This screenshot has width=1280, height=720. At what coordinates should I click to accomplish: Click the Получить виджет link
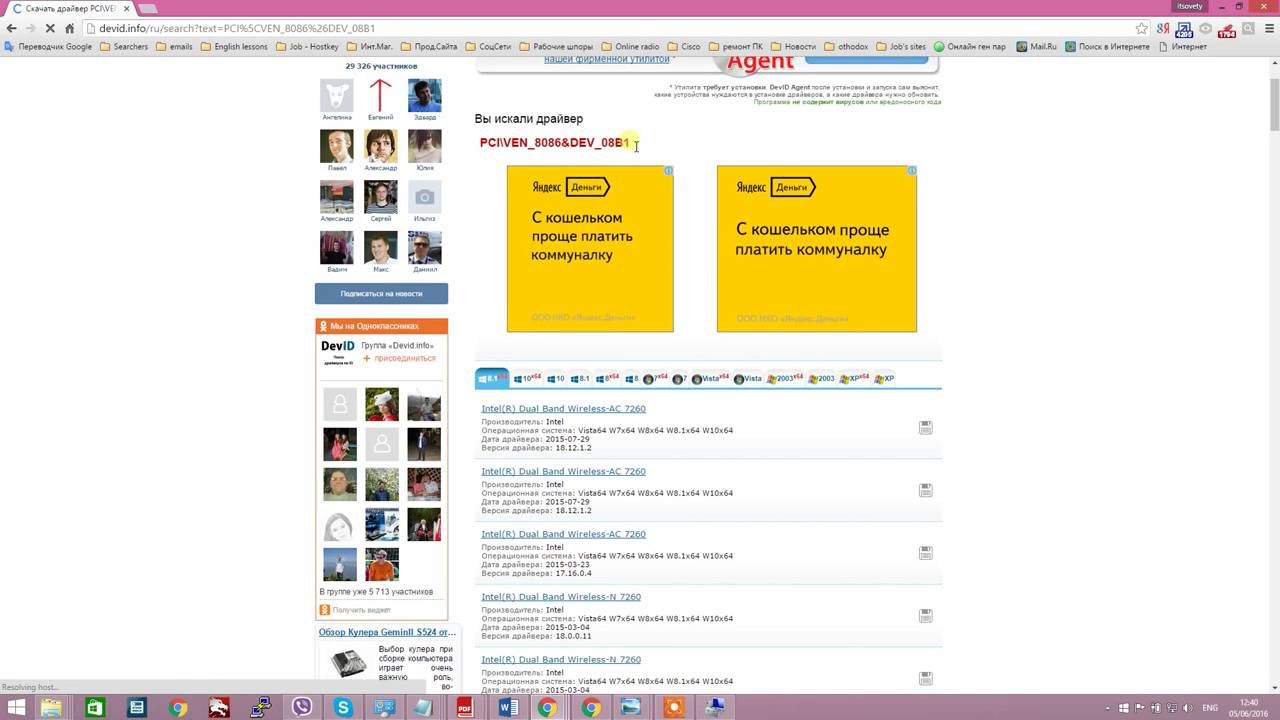pyautogui.click(x=361, y=610)
